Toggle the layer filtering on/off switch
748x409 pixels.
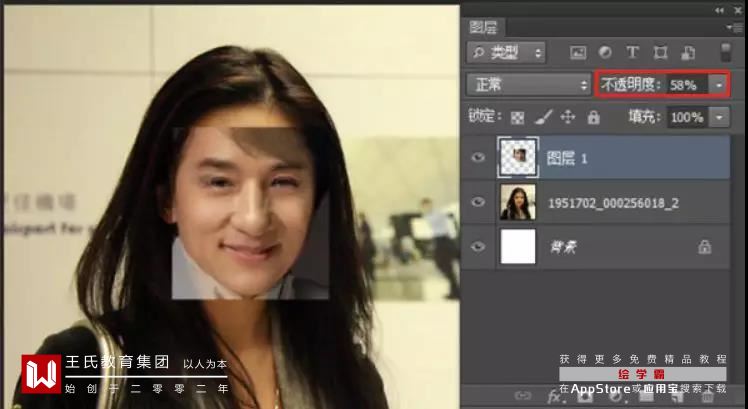point(725,52)
